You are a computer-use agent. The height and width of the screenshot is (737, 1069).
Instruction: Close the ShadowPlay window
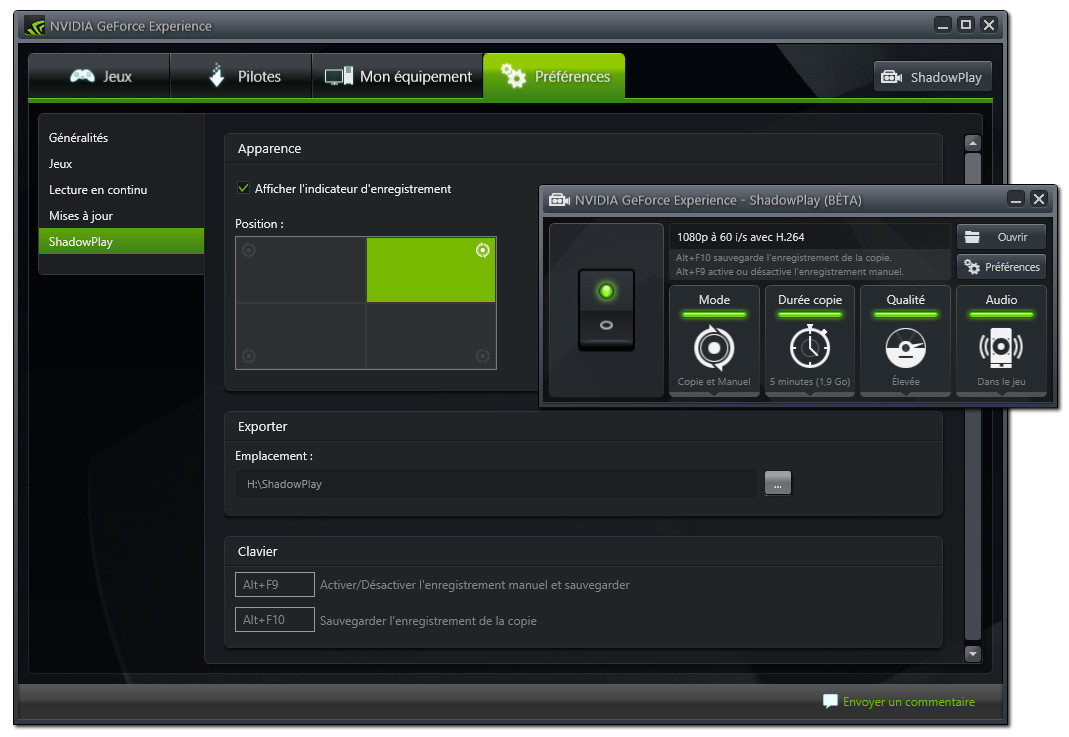1038,199
